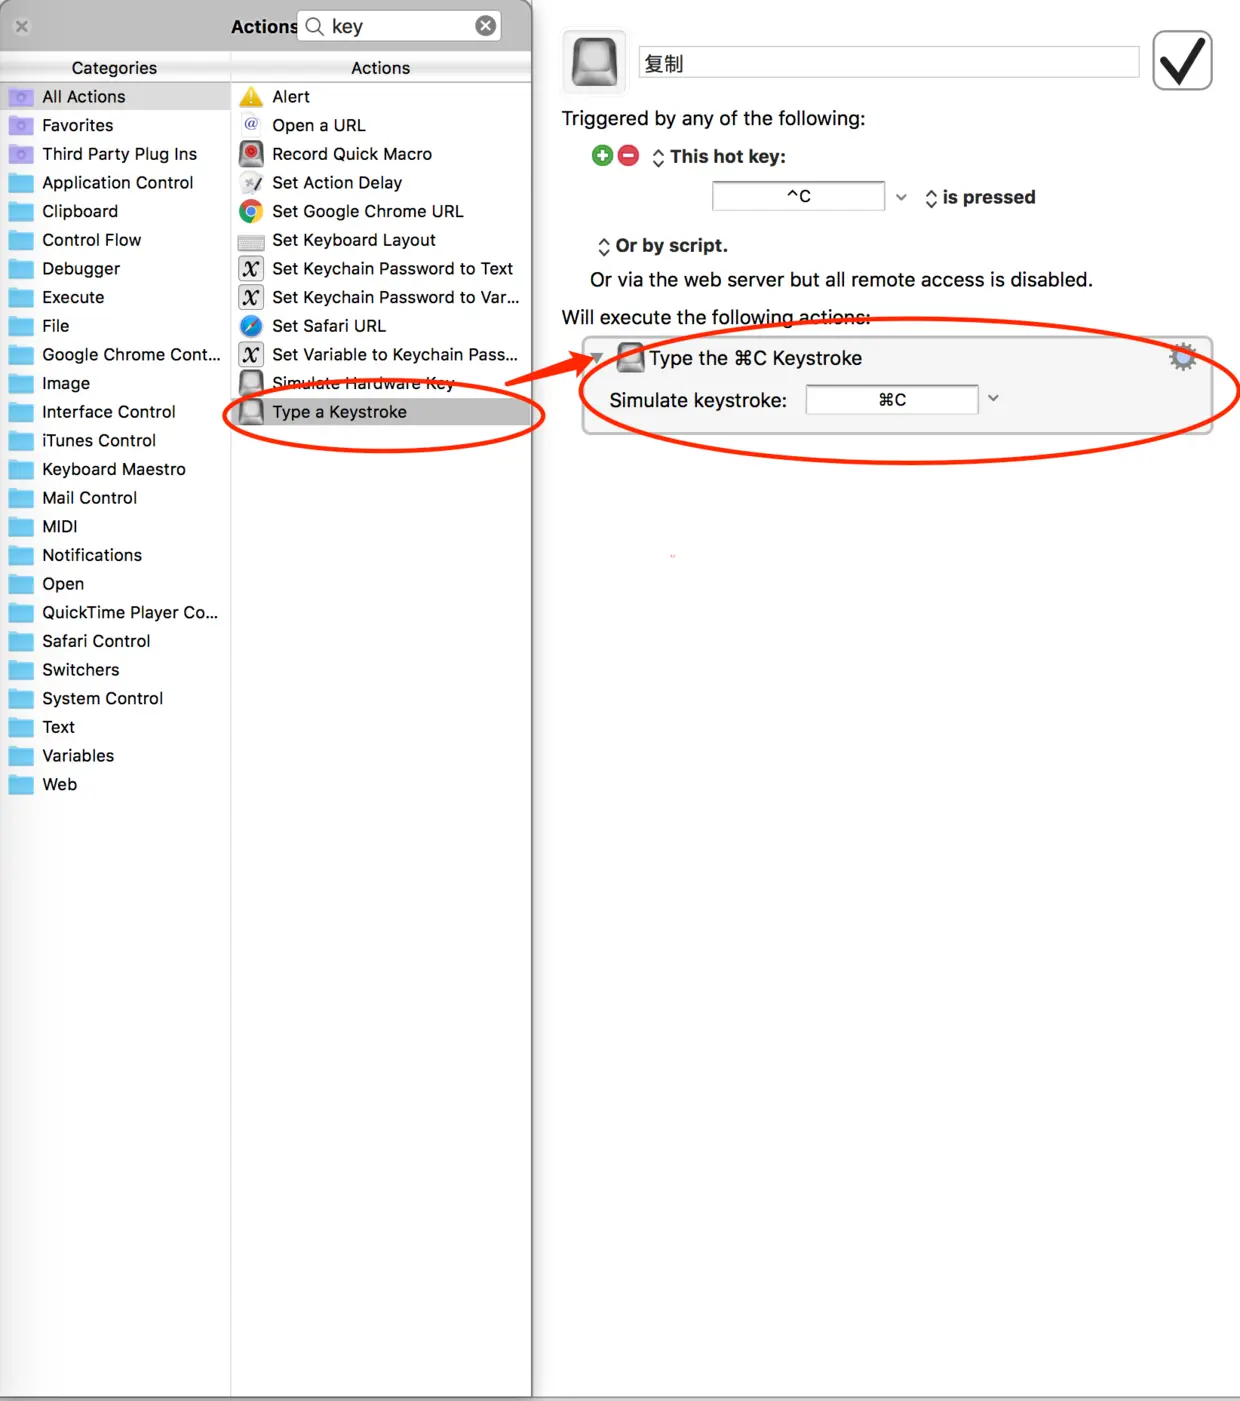1240x1401 pixels.
Task: Click the Type a Keystroke key icon
Action: [251, 412]
